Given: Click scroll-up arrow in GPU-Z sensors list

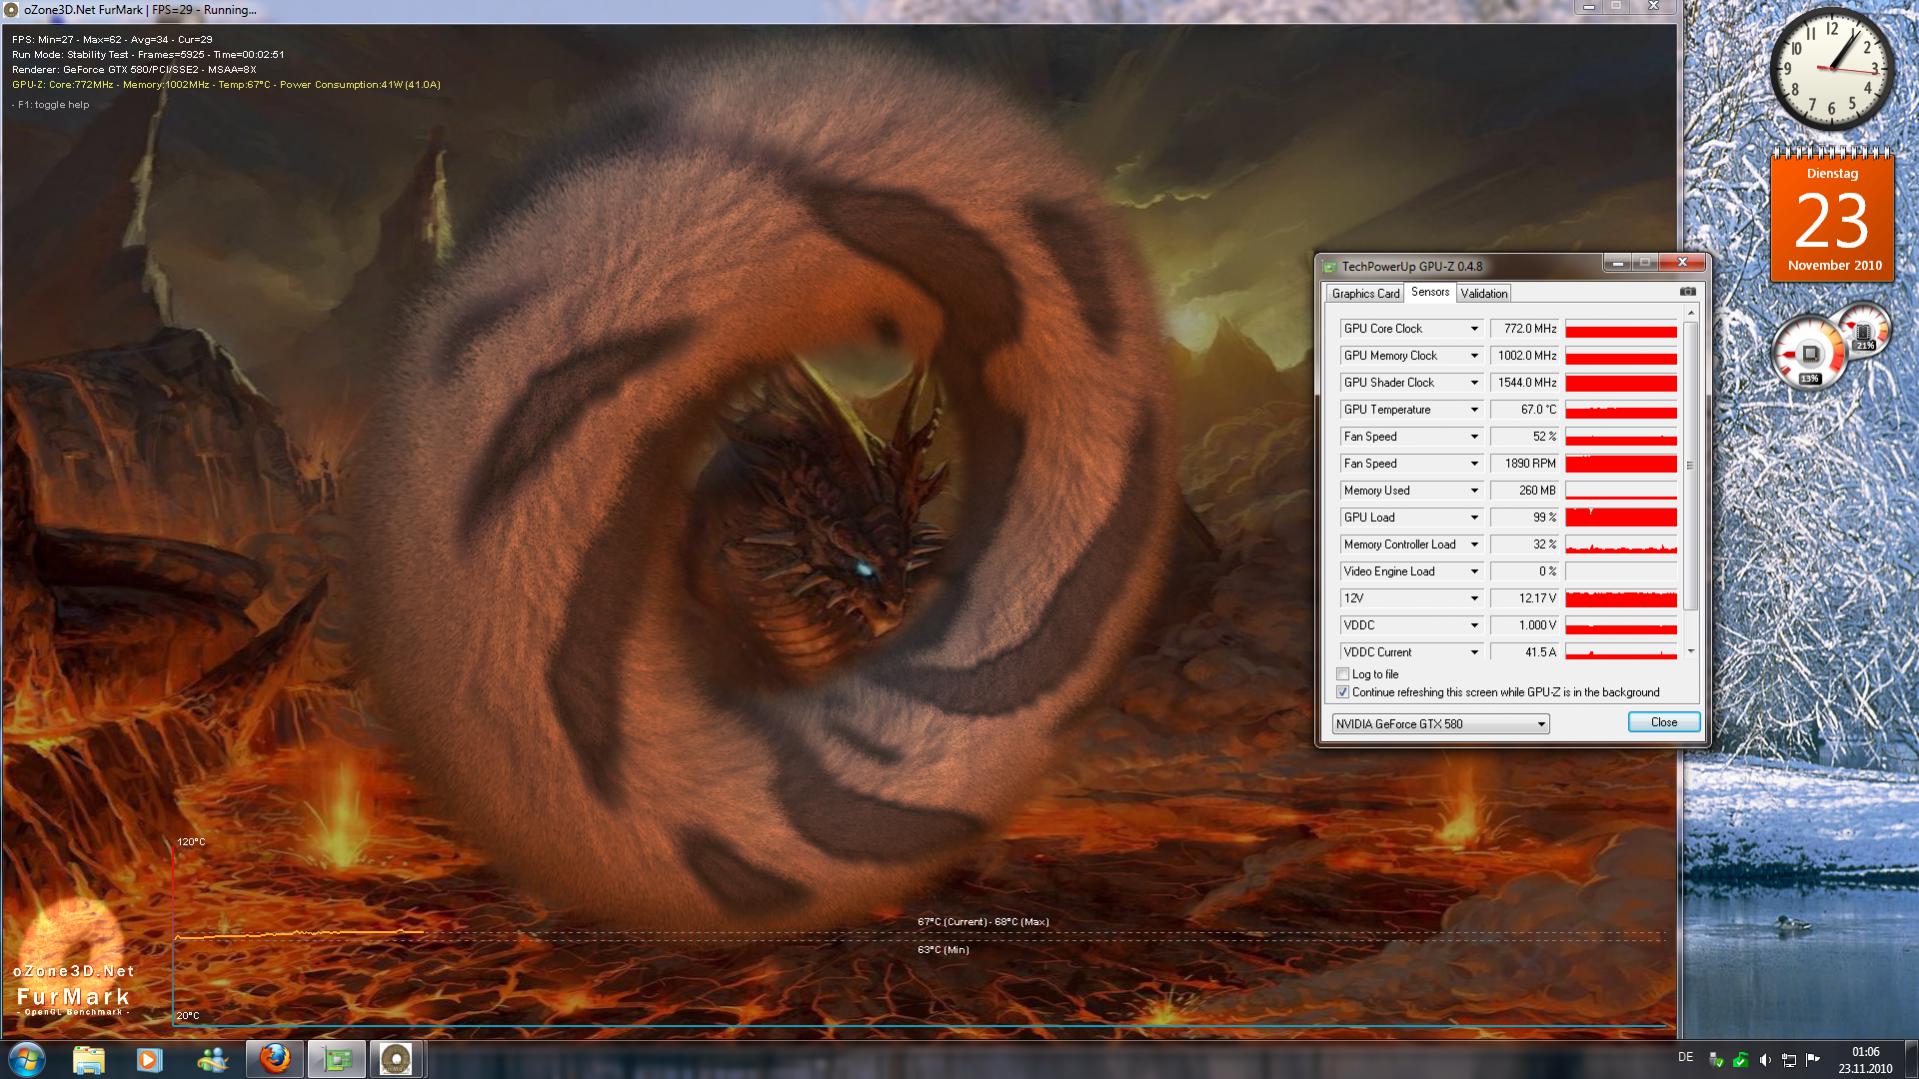Looking at the screenshot, I should [x=1690, y=314].
